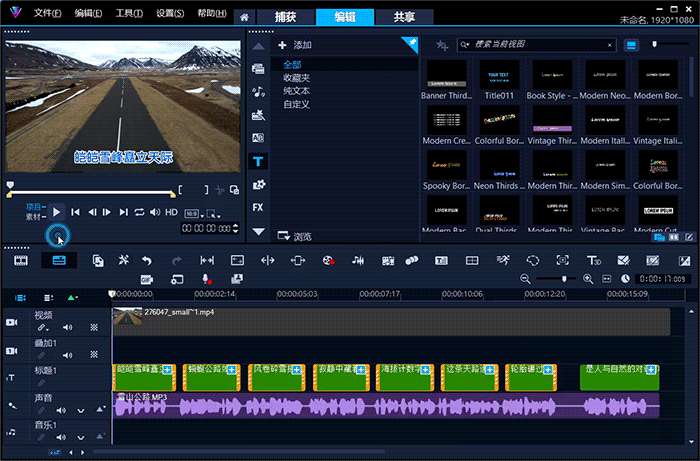Toggle repeat loop playback
The height and width of the screenshot is (461, 700).
[x=139, y=212]
